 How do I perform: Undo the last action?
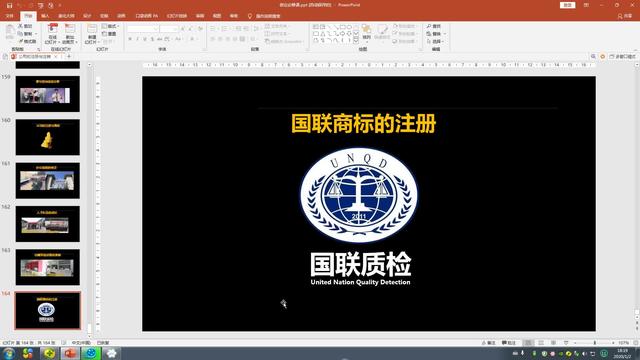(x=20, y=5)
